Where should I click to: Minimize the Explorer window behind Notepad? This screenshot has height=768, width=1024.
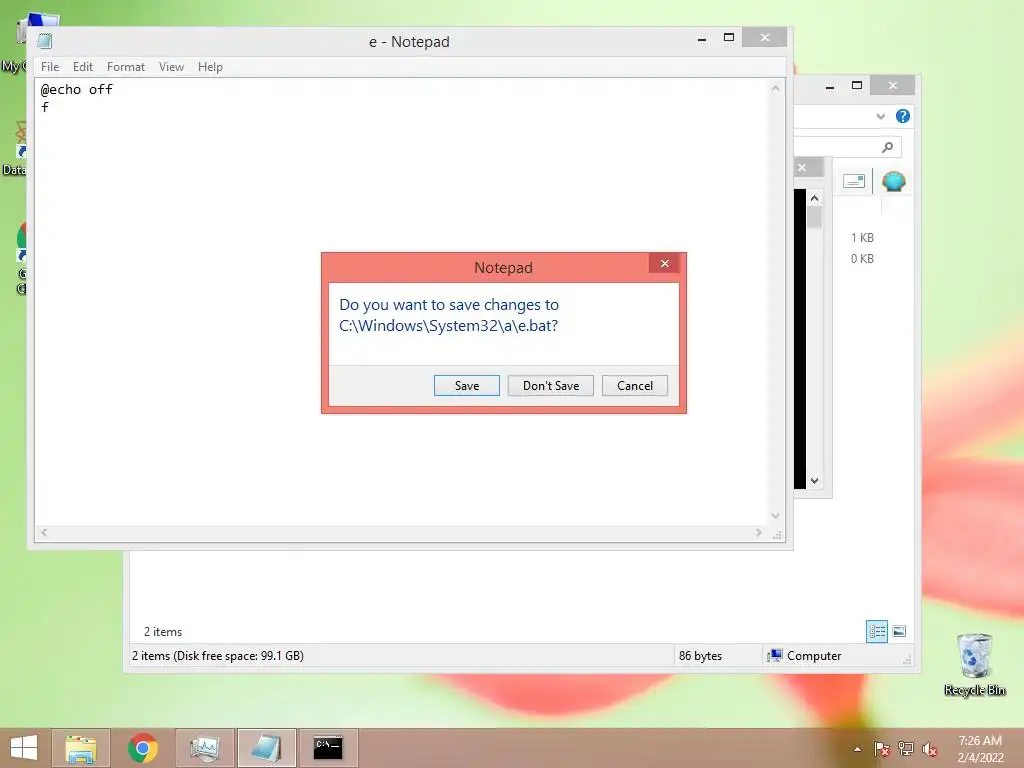pos(829,86)
